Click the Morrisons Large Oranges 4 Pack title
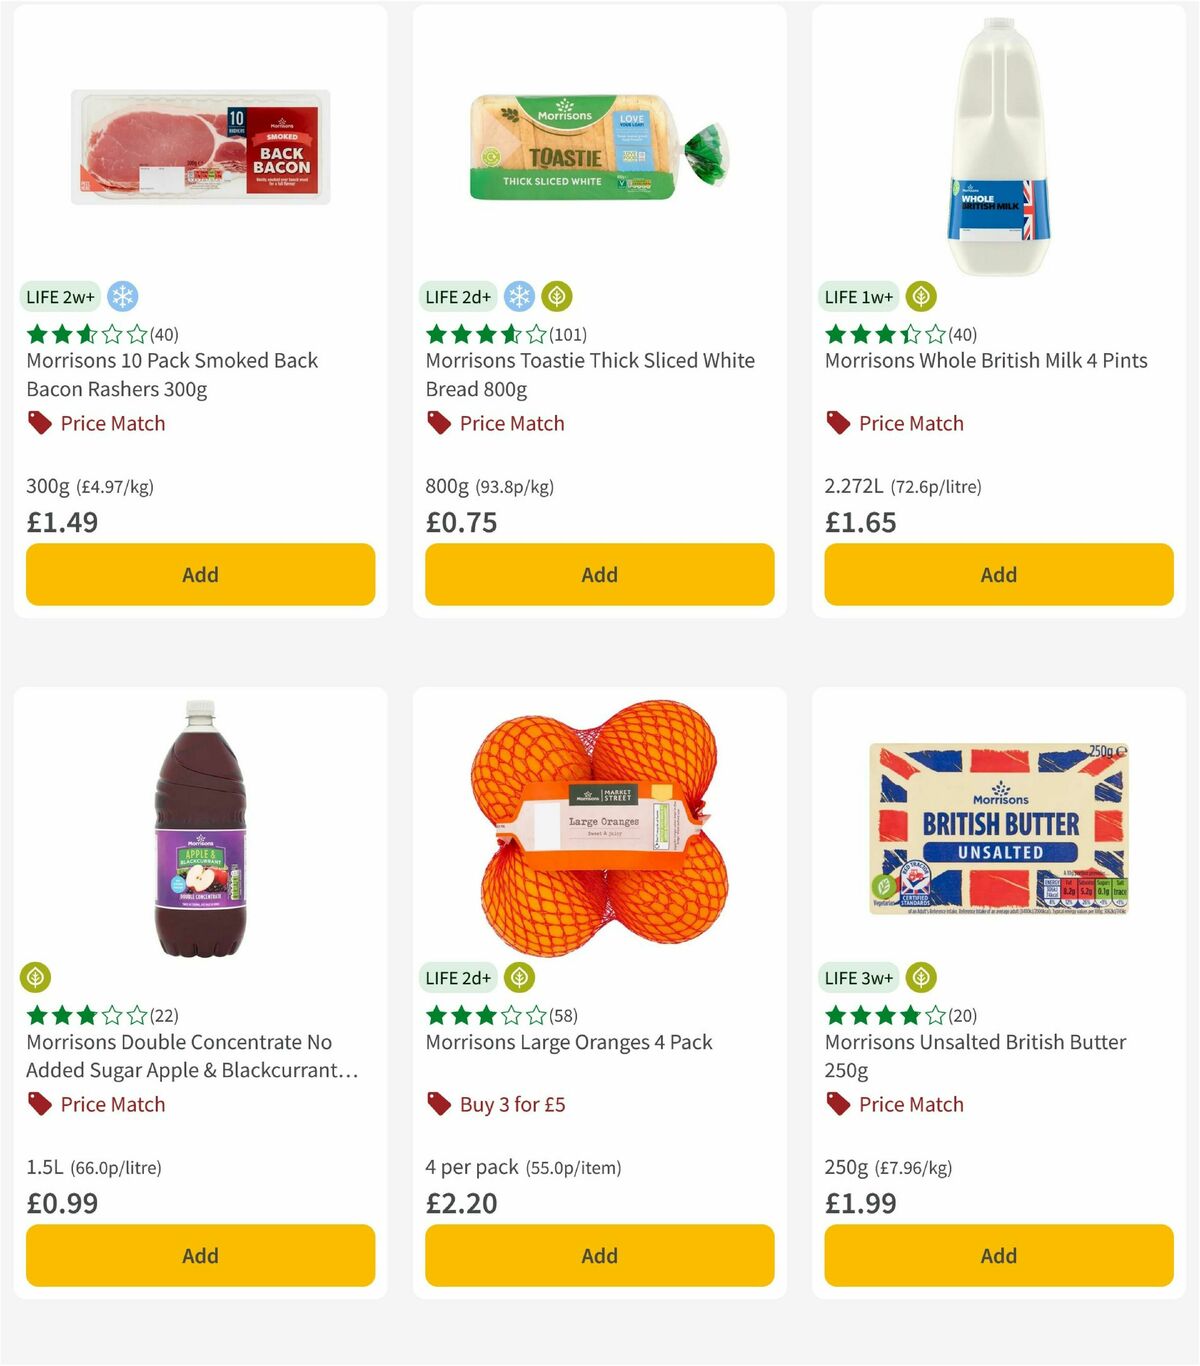1200x1366 pixels. pyautogui.click(x=568, y=1041)
